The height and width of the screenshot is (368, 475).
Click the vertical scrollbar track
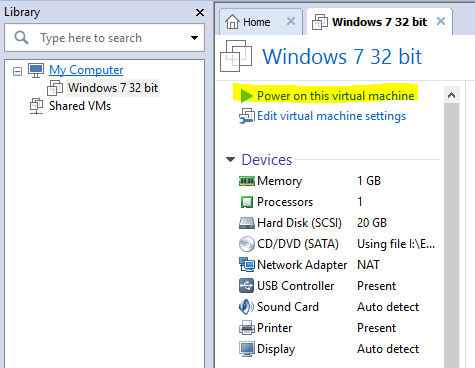coord(451,235)
